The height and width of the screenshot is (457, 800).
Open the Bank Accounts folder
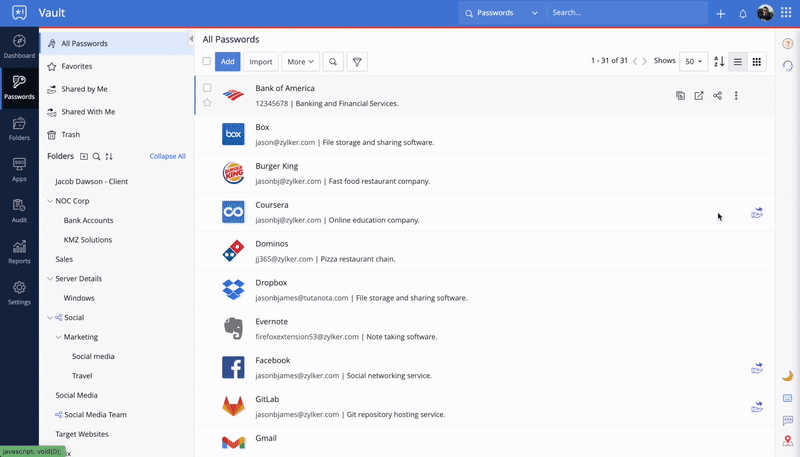click(x=88, y=220)
